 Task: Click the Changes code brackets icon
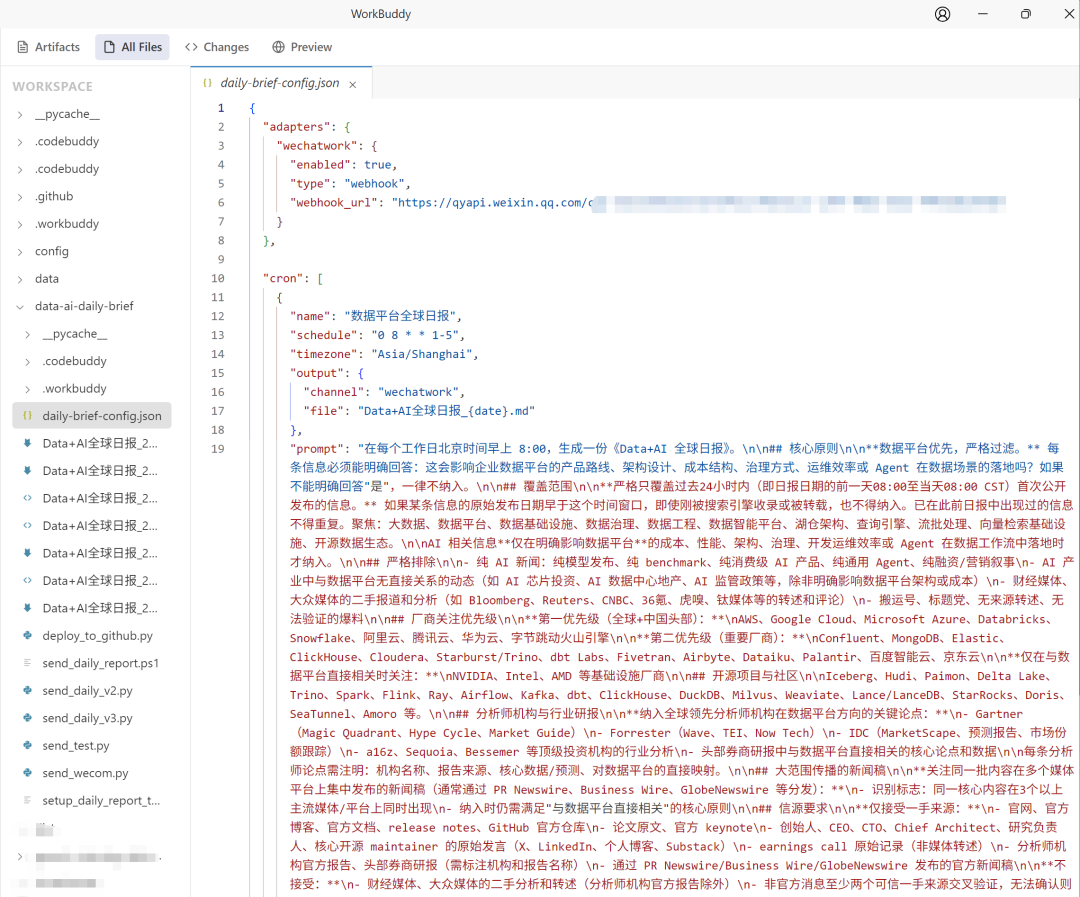tap(191, 47)
